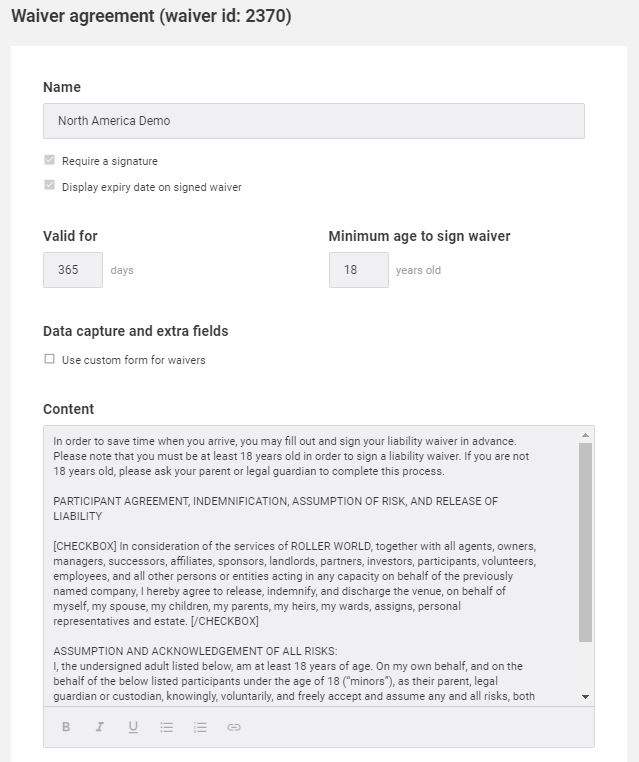Click the Waiver agreement page heading
639x762 pixels.
coord(151,16)
